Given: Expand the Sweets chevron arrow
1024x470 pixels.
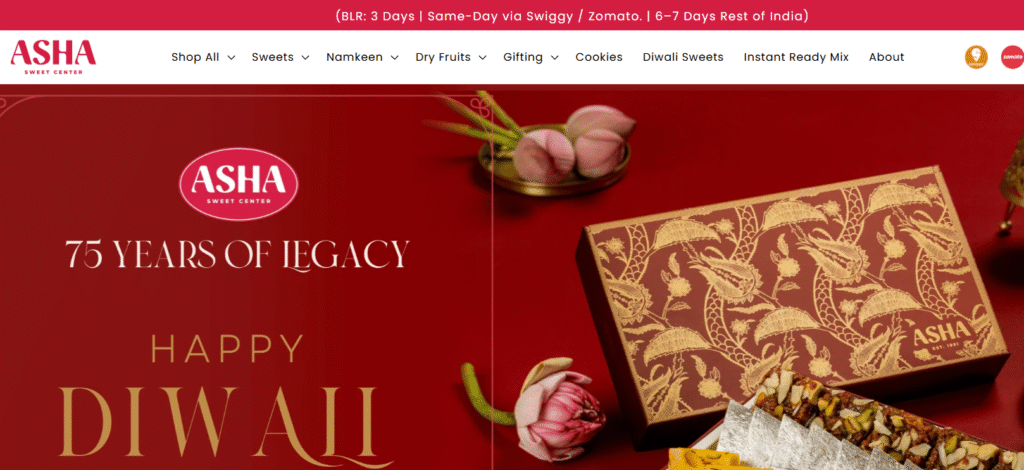Looking at the screenshot, I should click(x=305, y=57).
